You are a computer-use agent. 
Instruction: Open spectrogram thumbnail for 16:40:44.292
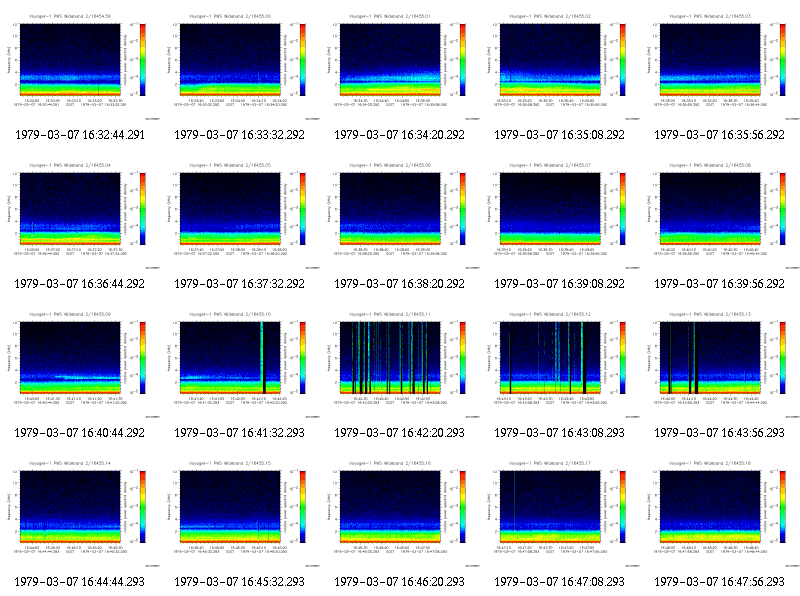pos(80,363)
